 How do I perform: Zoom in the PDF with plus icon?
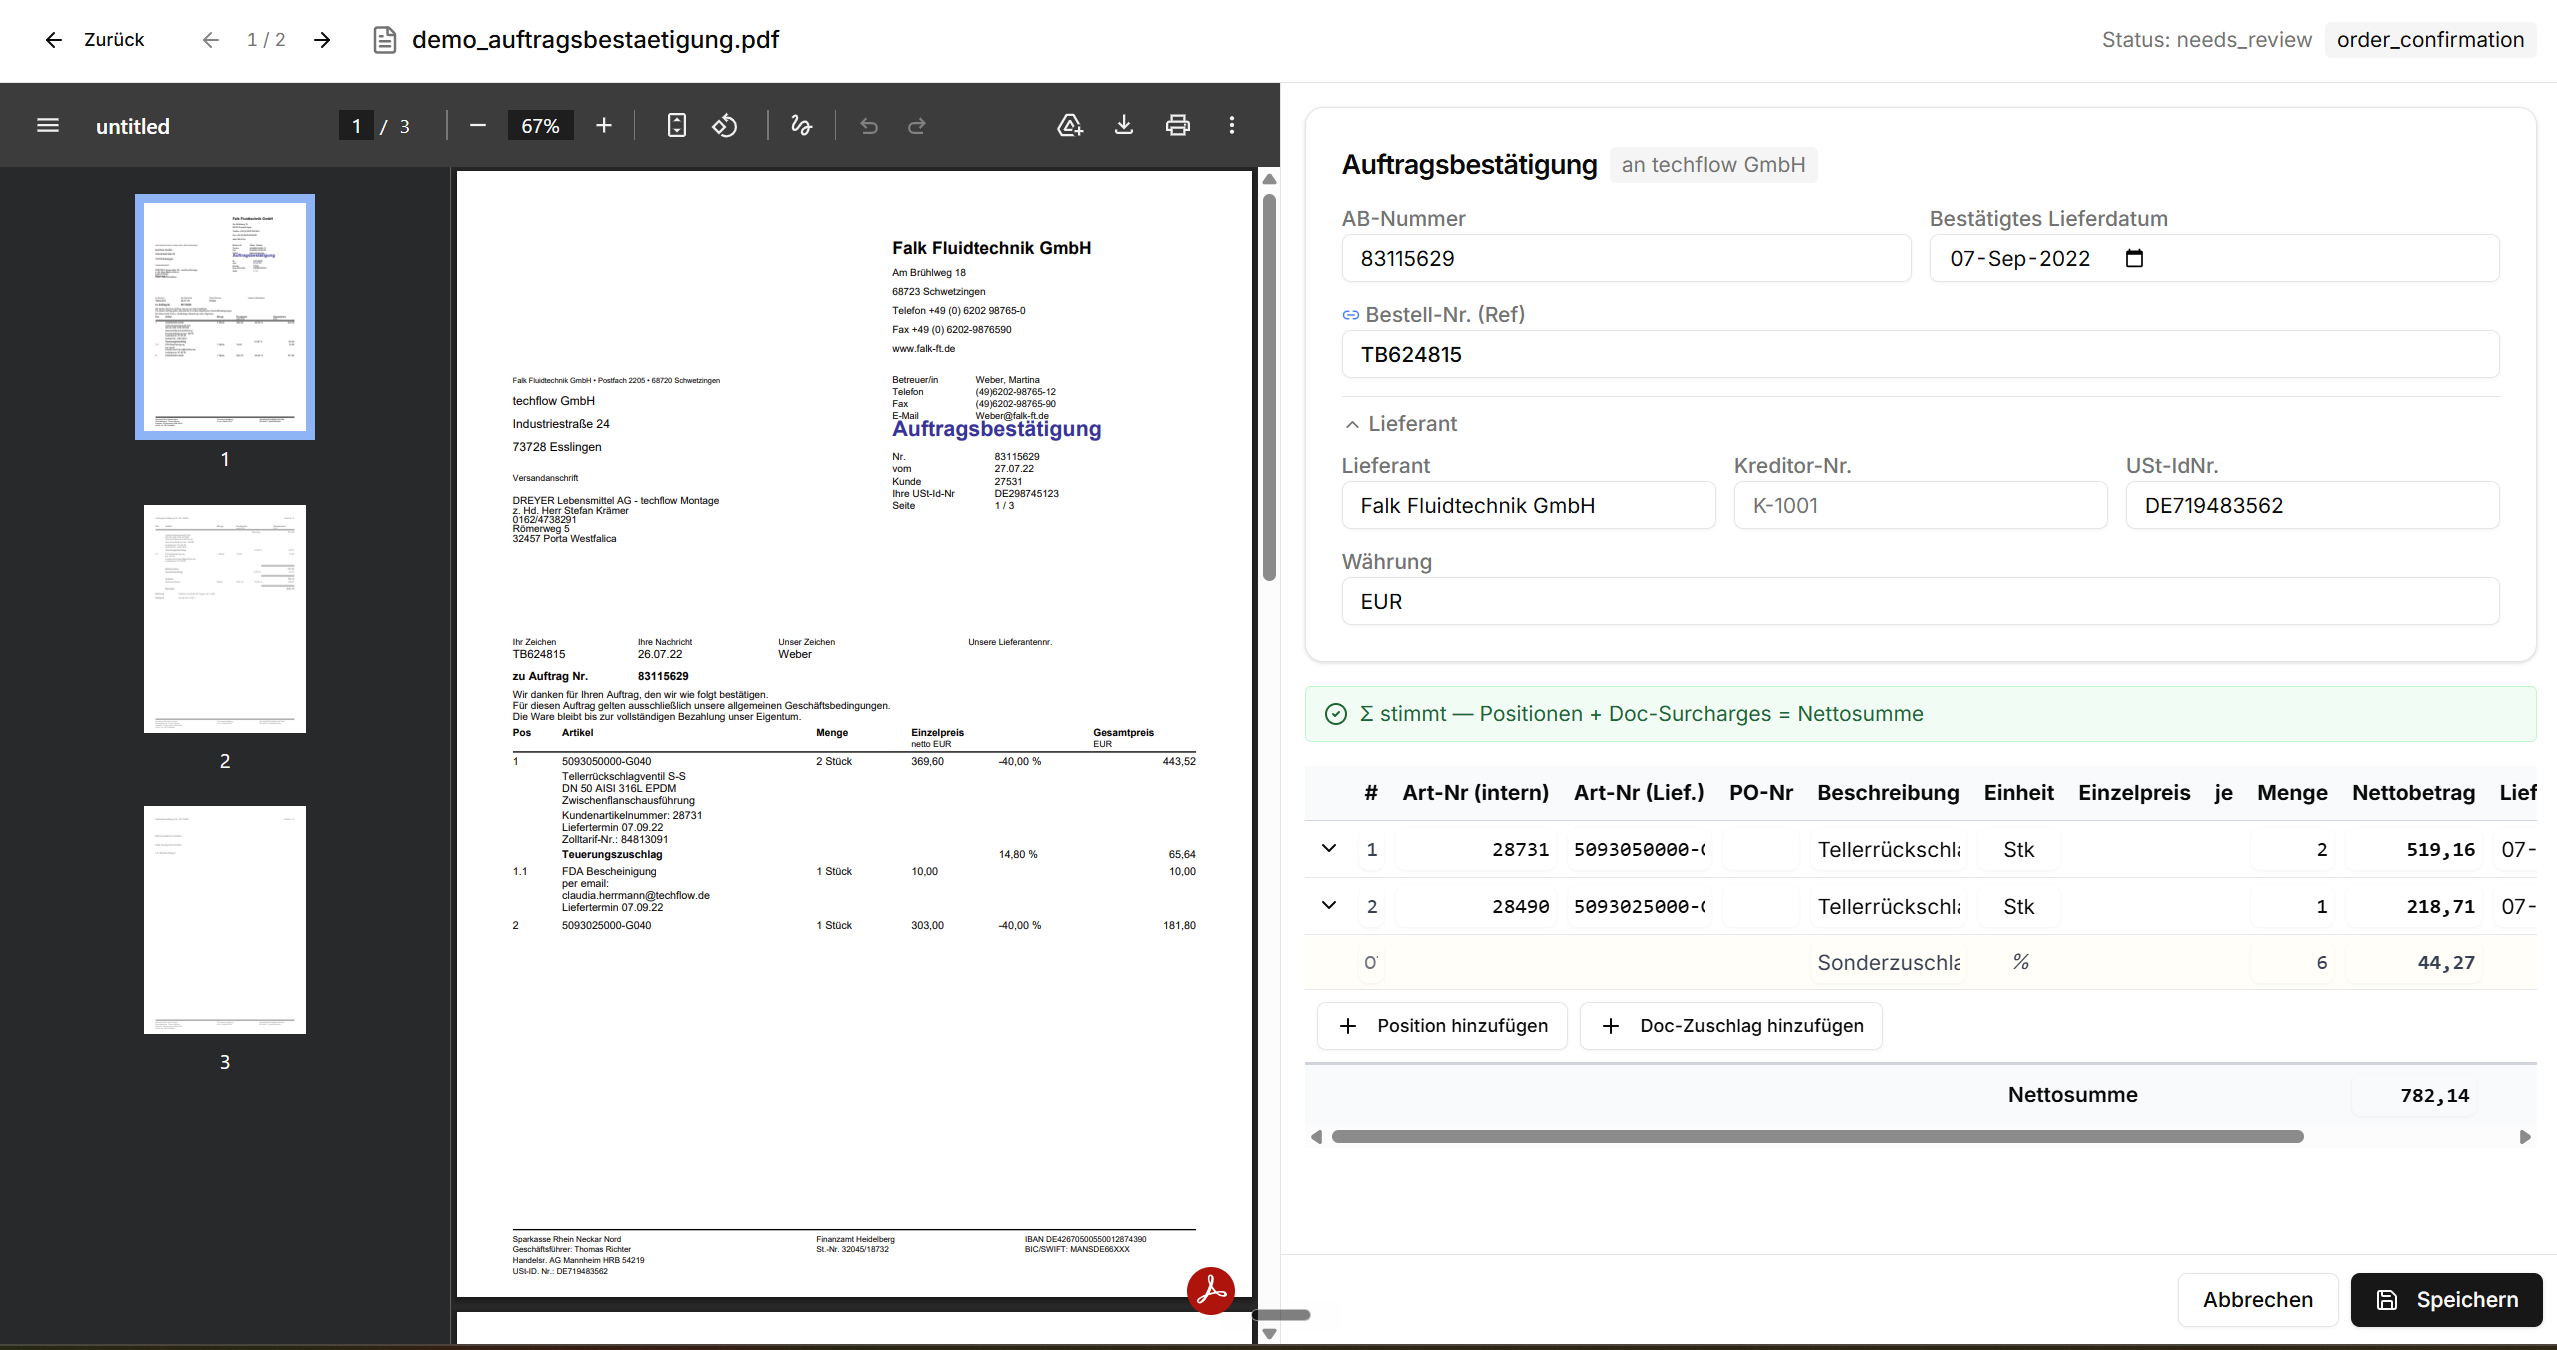604,125
